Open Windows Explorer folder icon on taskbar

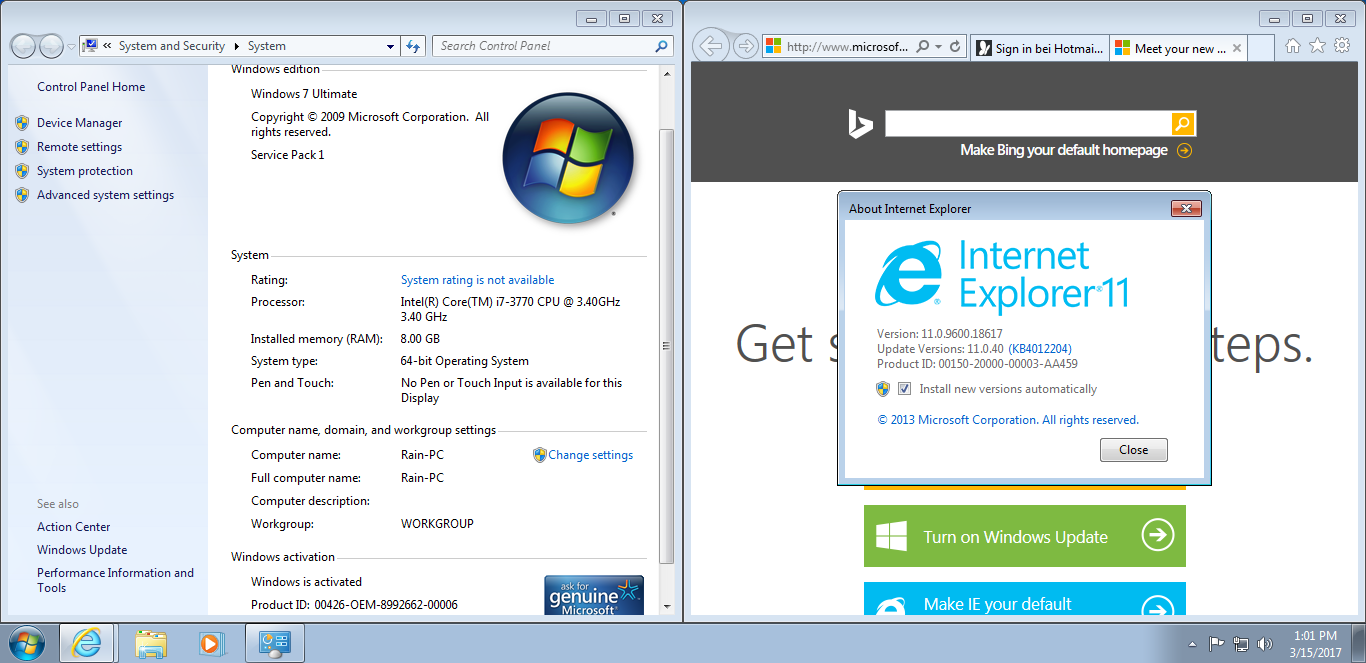click(150, 643)
